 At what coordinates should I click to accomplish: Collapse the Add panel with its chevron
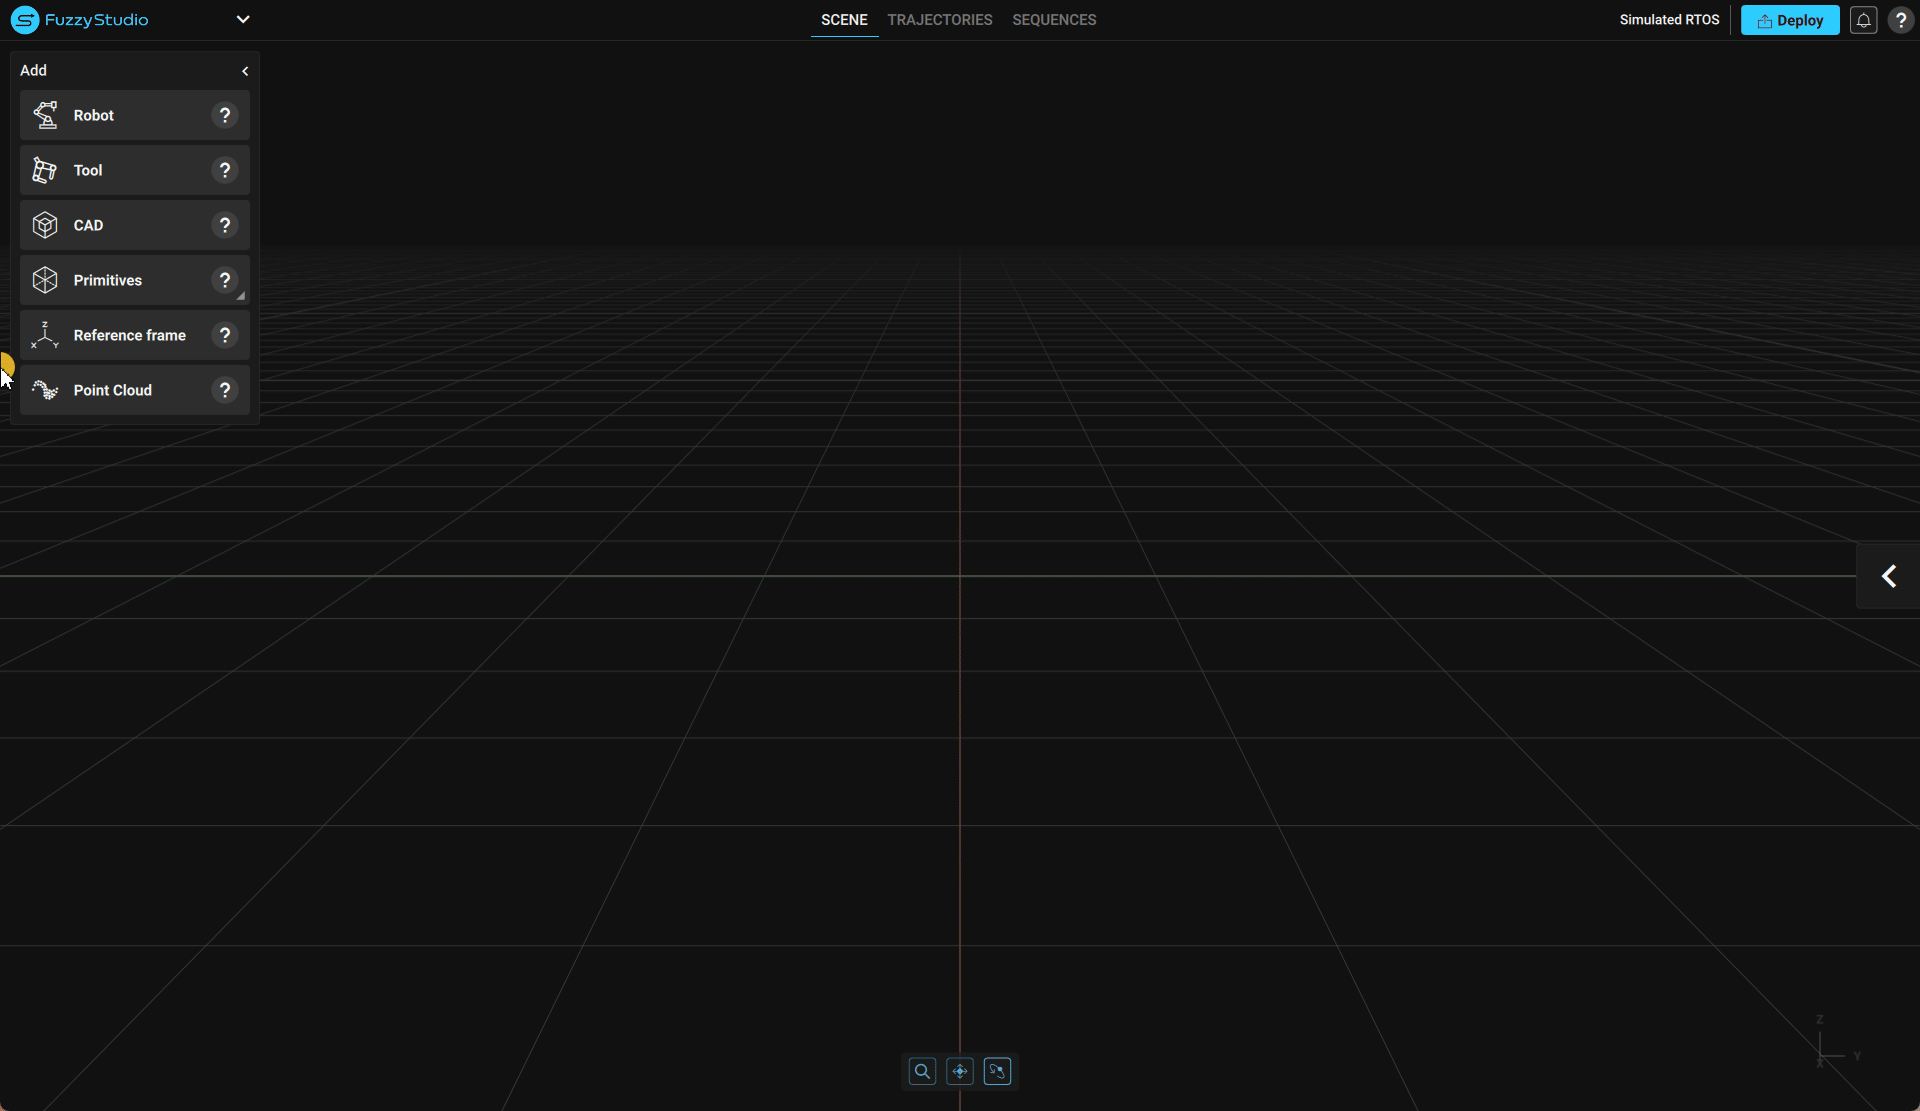[245, 70]
